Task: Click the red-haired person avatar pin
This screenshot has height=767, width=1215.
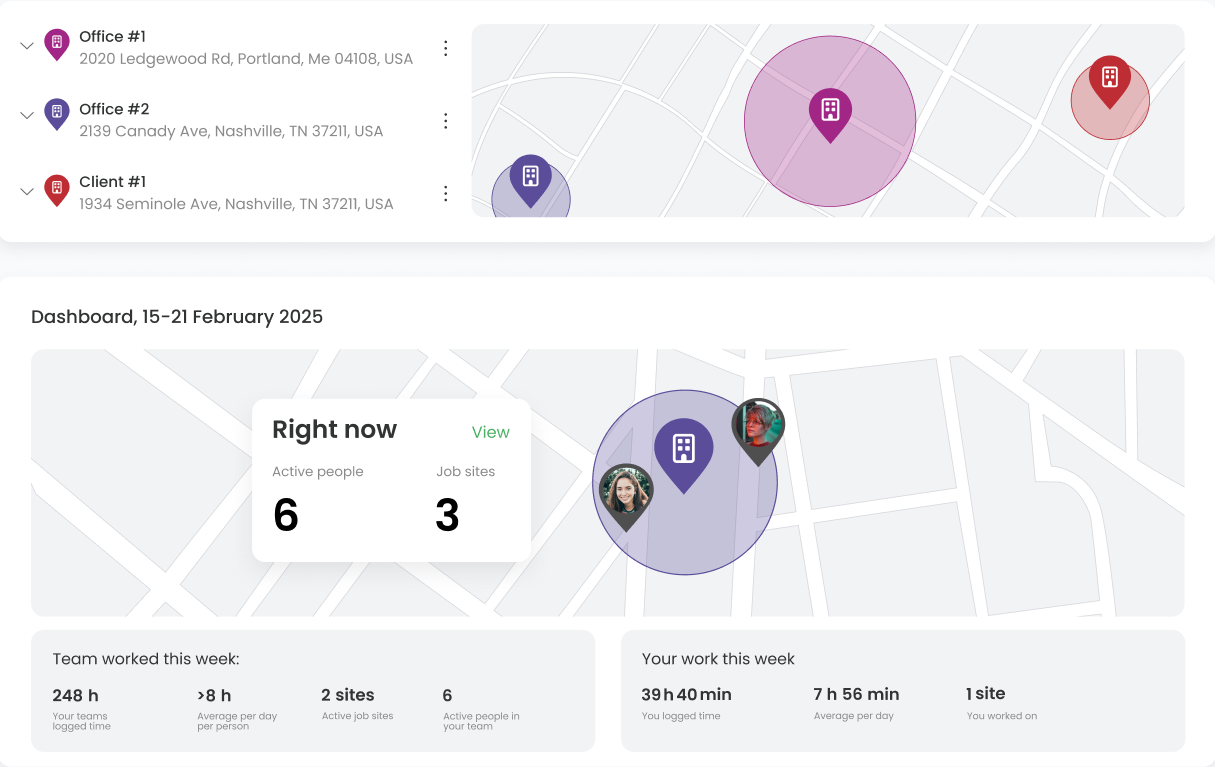Action: [x=758, y=430]
